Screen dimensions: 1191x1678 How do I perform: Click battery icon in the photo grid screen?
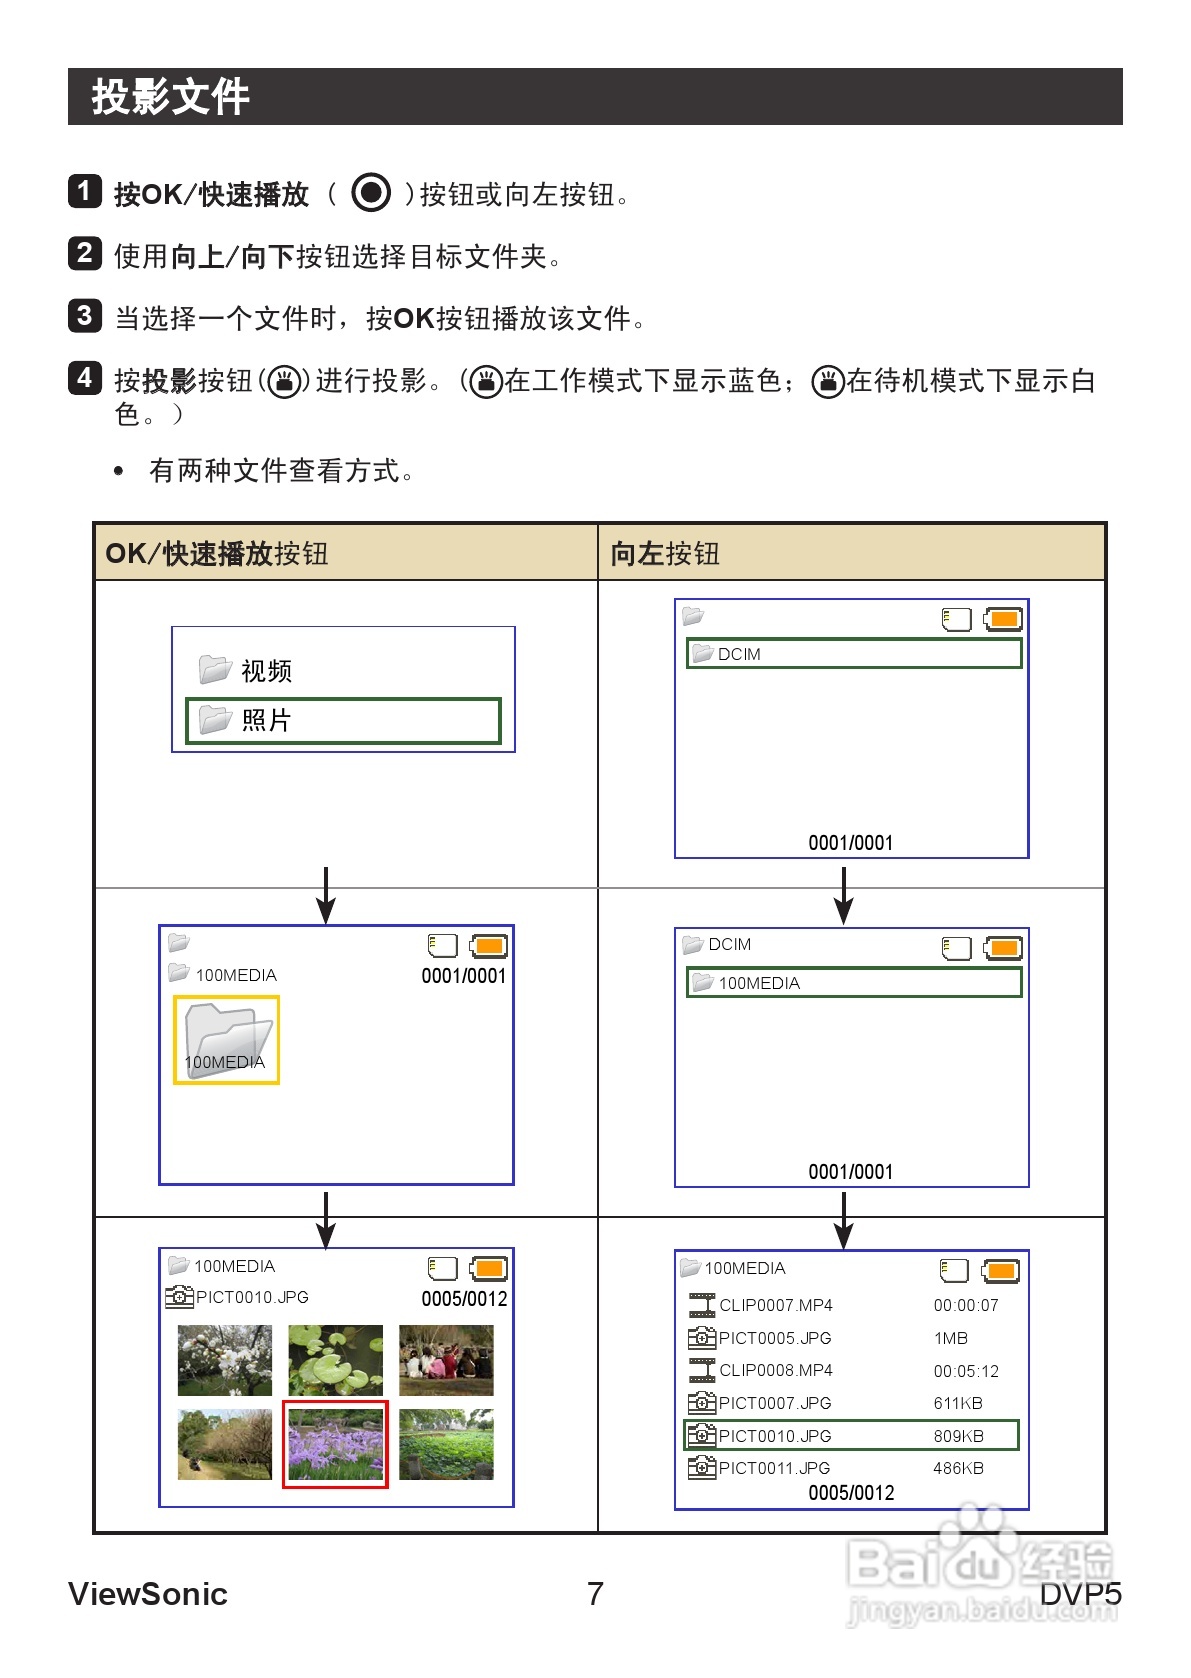(x=488, y=1269)
